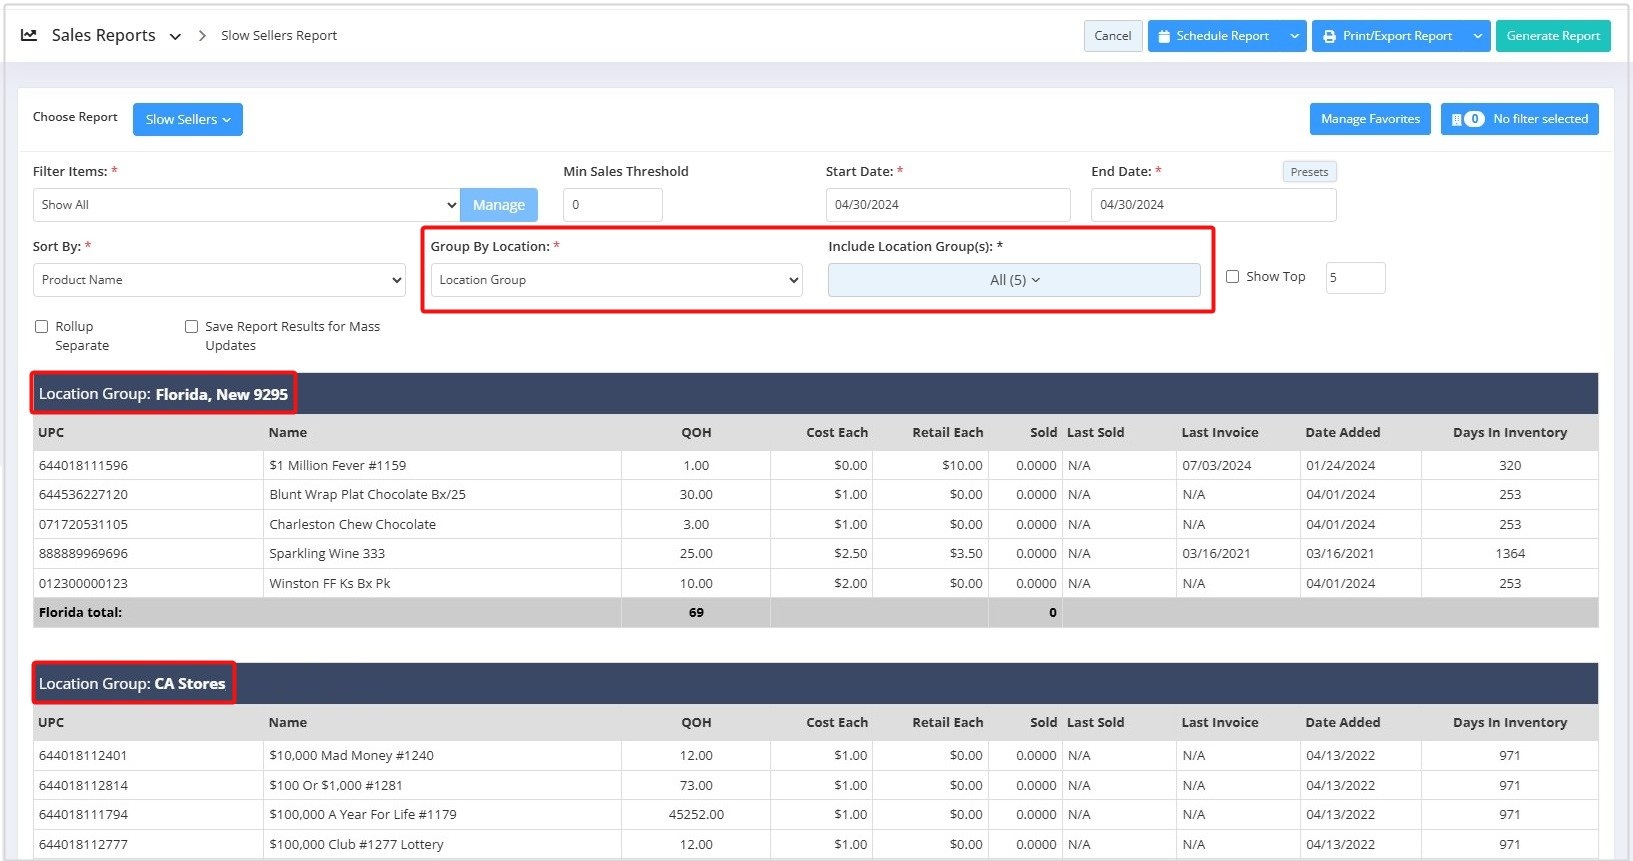
Task: Click the CA Stores Retail Each column header
Action: pyautogui.click(x=947, y=723)
